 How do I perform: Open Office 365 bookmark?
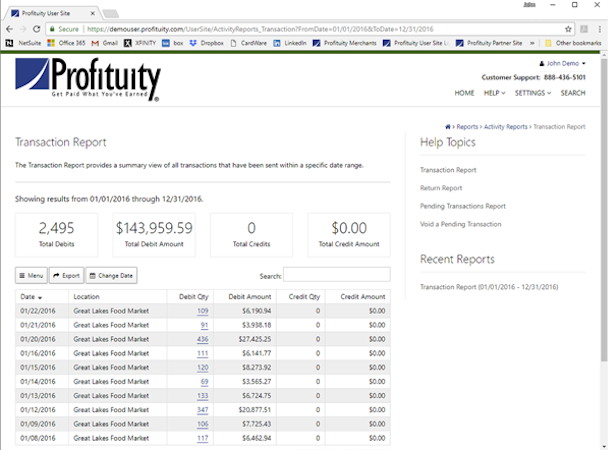66,43
